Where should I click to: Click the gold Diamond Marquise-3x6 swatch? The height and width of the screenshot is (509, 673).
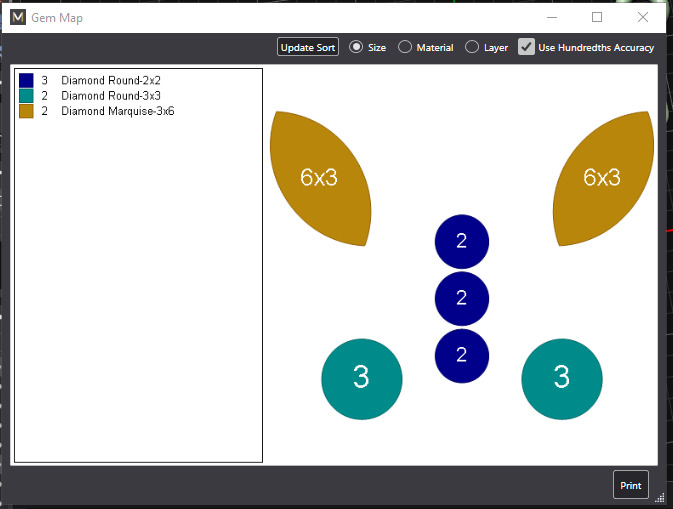tap(26, 111)
